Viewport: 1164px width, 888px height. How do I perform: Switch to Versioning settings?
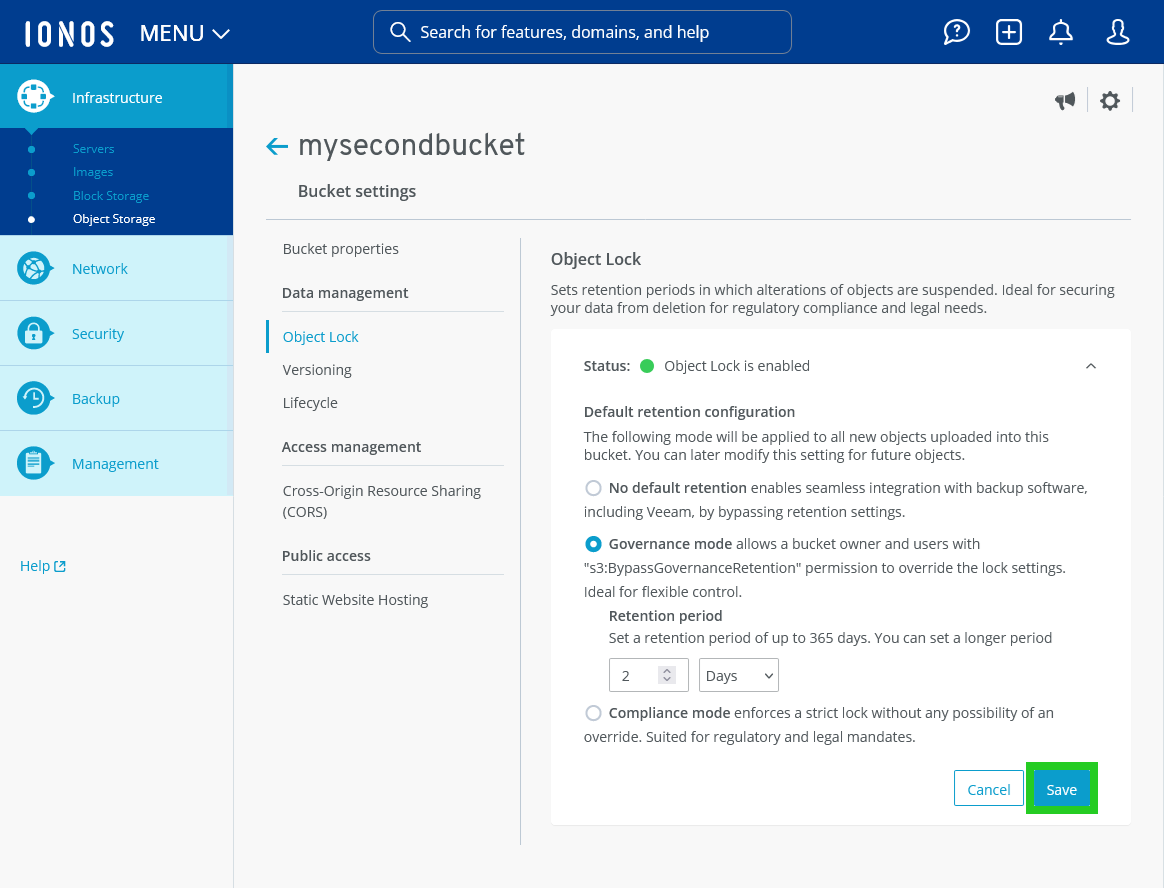click(x=317, y=369)
